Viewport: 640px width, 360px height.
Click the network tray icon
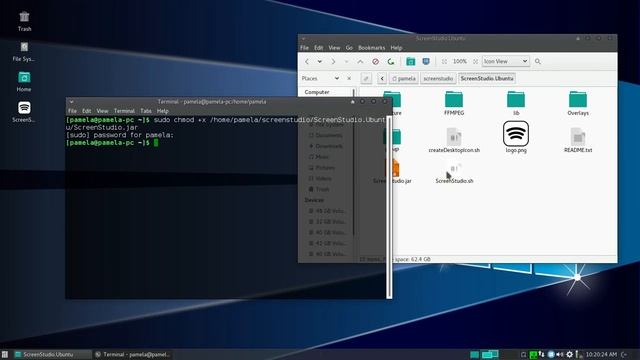click(x=542, y=354)
